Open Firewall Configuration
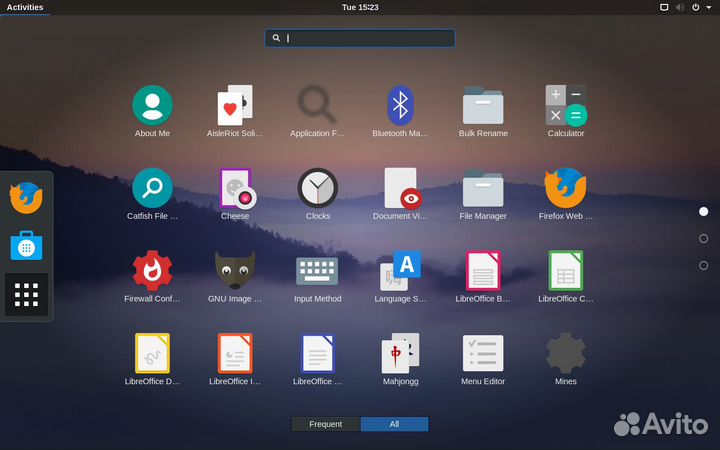720x450 pixels. (152, 276)
